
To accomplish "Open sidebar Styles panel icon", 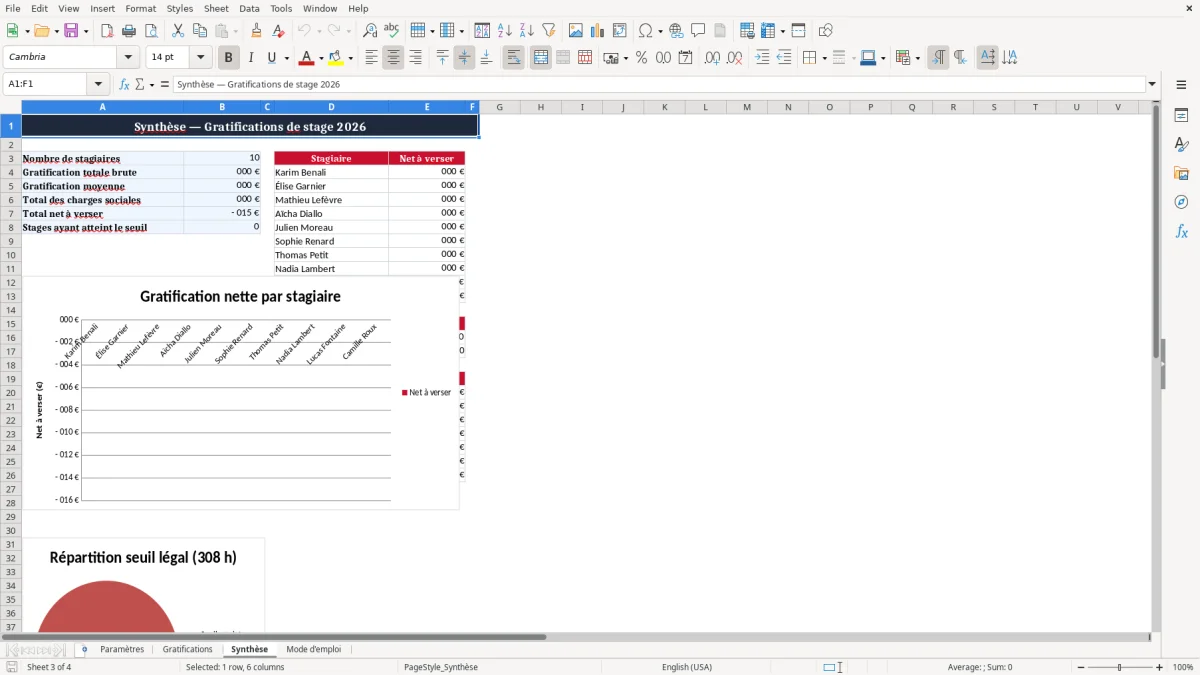I will [x=1181, y=145].
